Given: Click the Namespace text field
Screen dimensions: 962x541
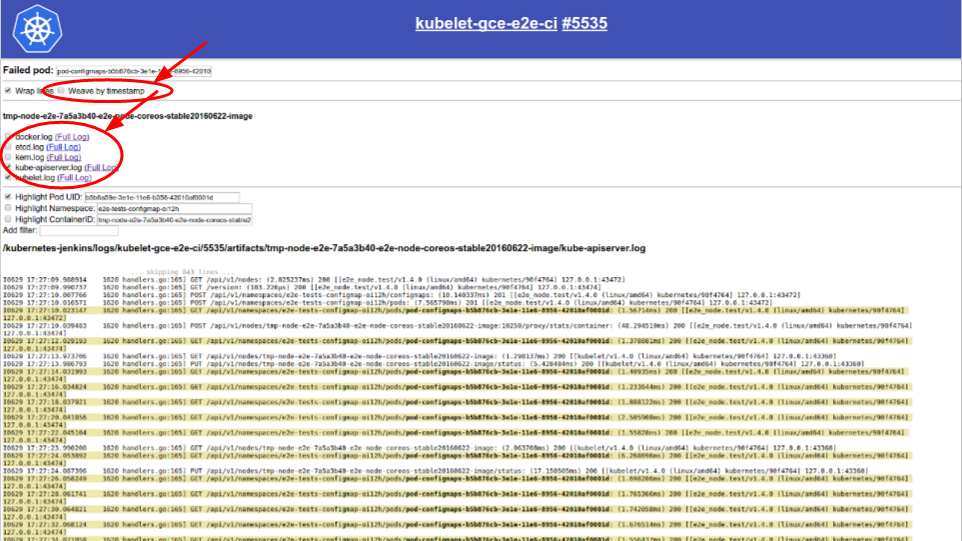Looking at the screenshot, I should coord(174,209).
